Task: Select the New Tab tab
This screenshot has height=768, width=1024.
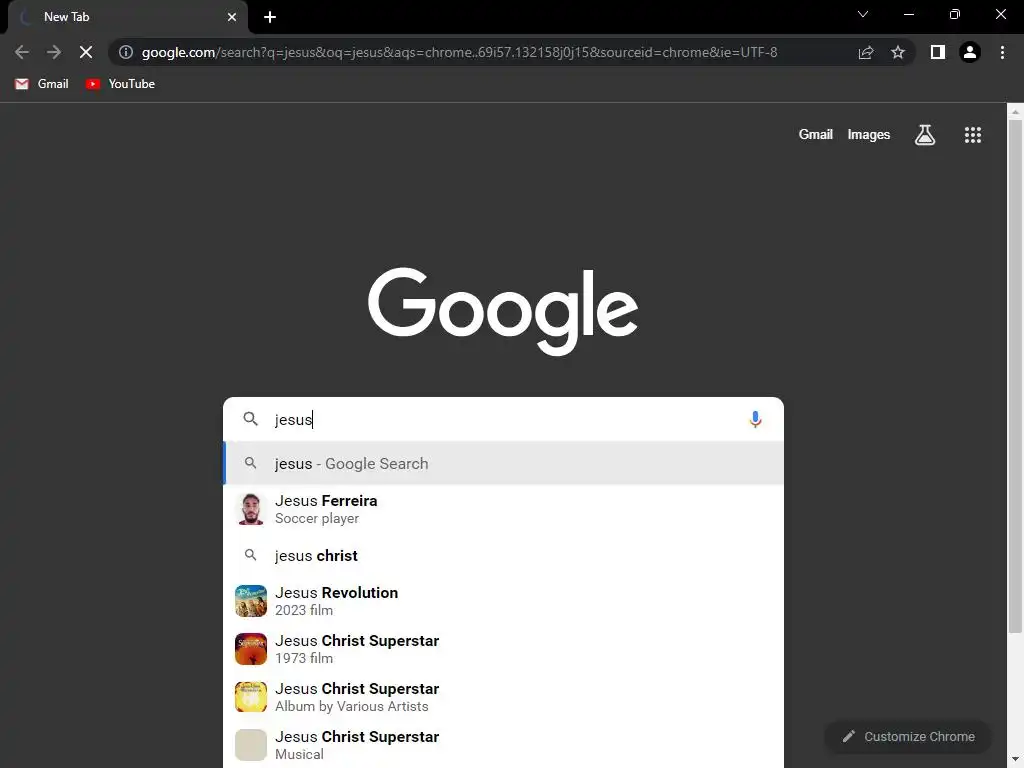Action: 128,17
